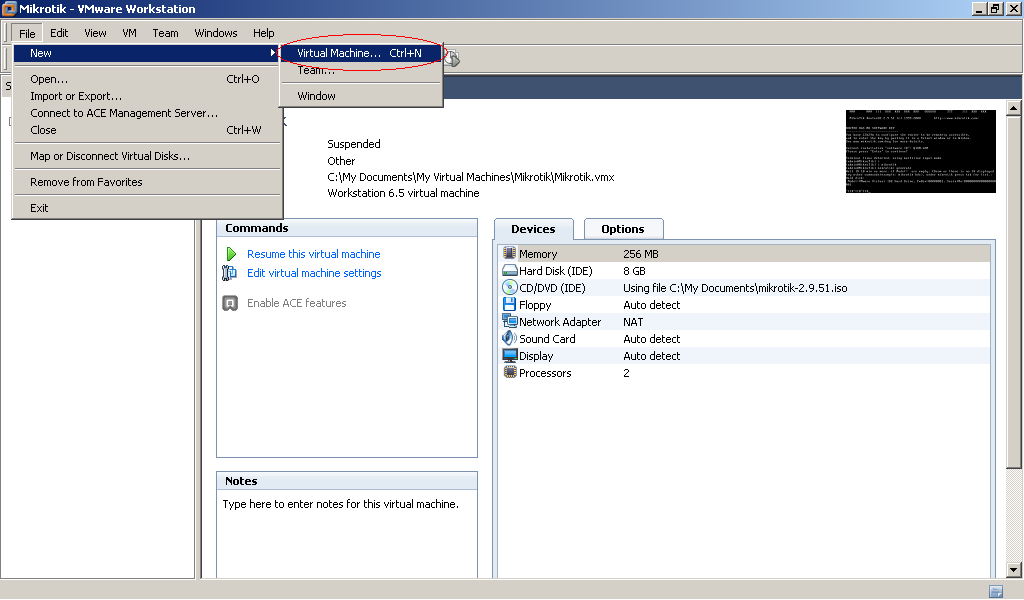Select the Floppy disk icon

[x=509, y=304]
